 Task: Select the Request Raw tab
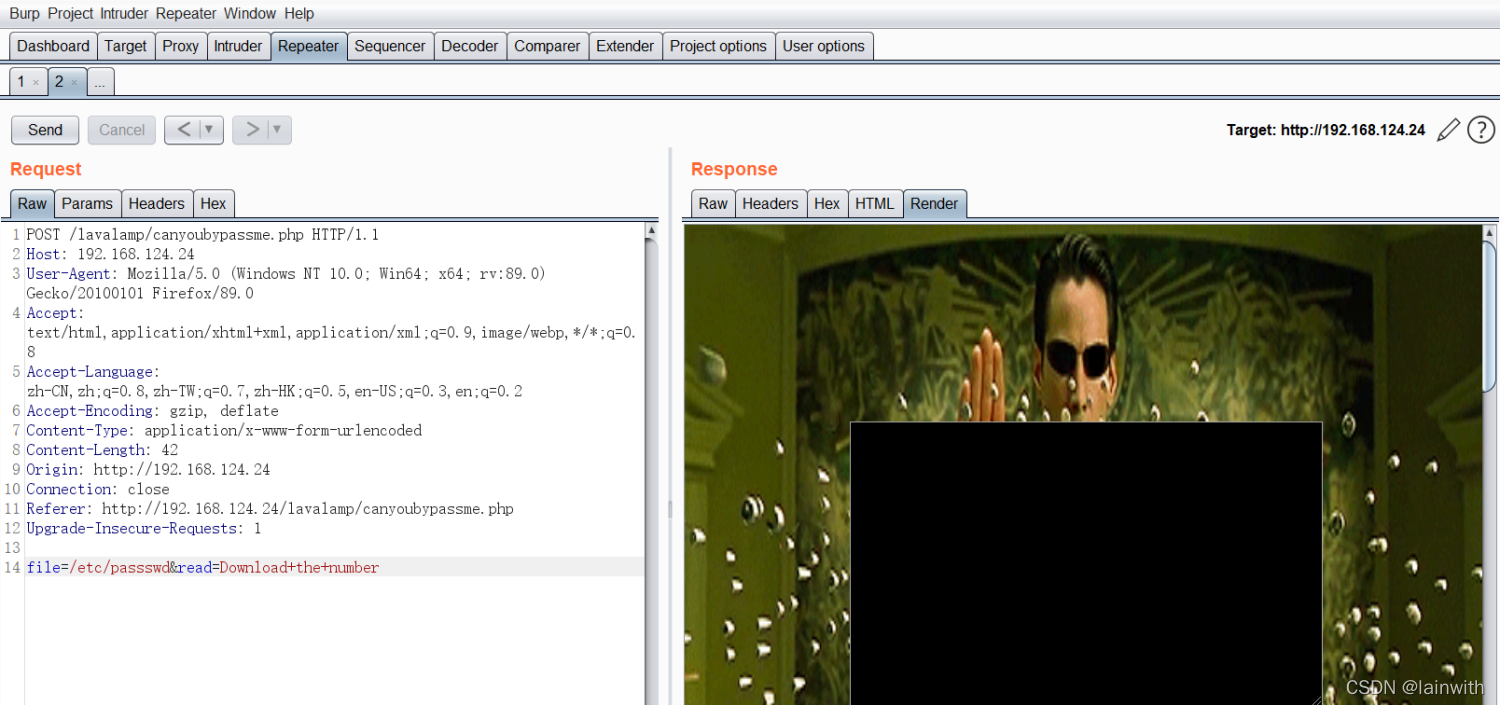tap(32, 203)
